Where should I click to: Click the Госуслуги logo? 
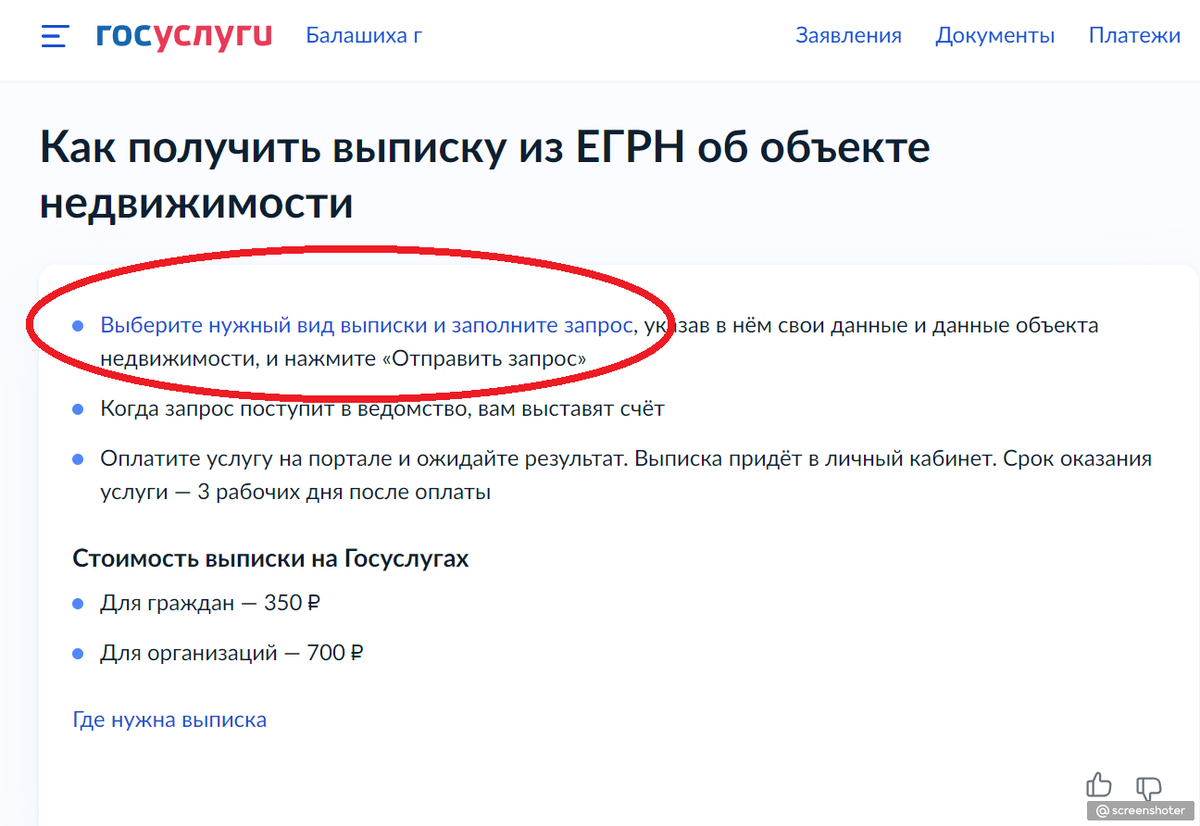coord(184,36)
